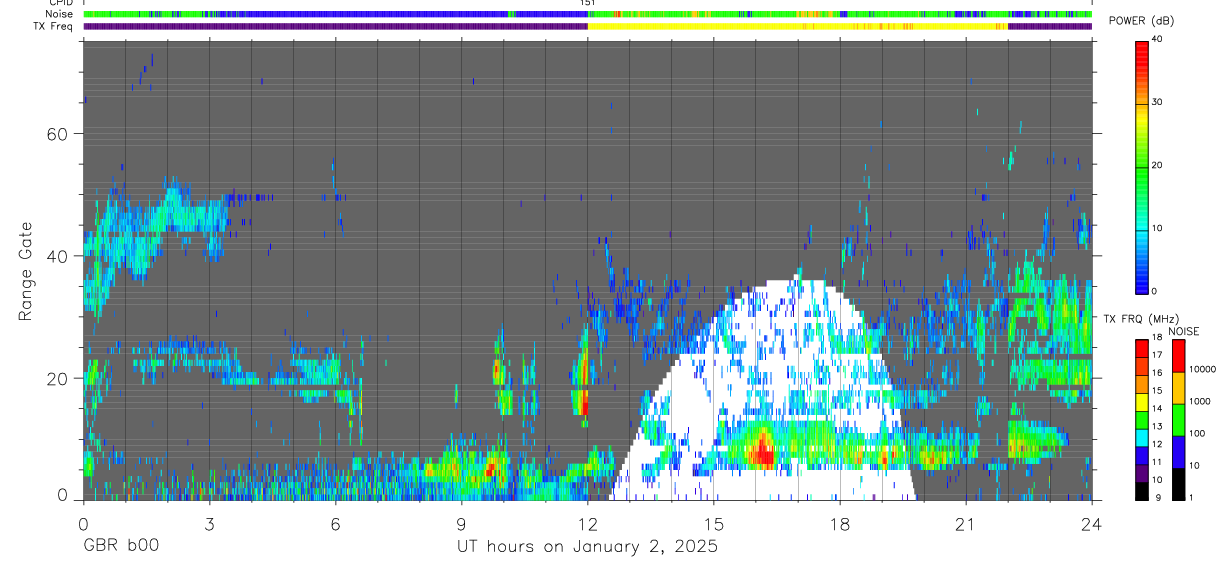The image size is (1228, 567).
Task: Click the 18 label on the TX FRQ scale
Action: [1157, 337]
